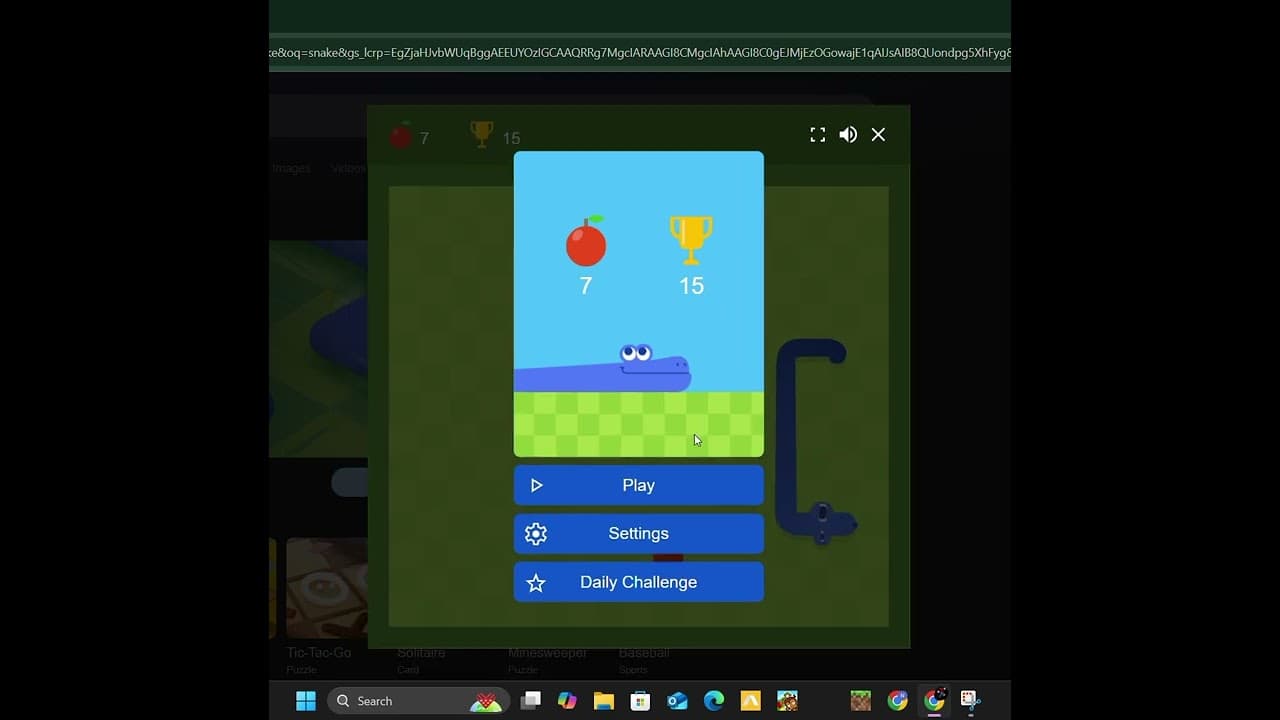Open Microsoft Store from the taskbar

coord(641,701)
